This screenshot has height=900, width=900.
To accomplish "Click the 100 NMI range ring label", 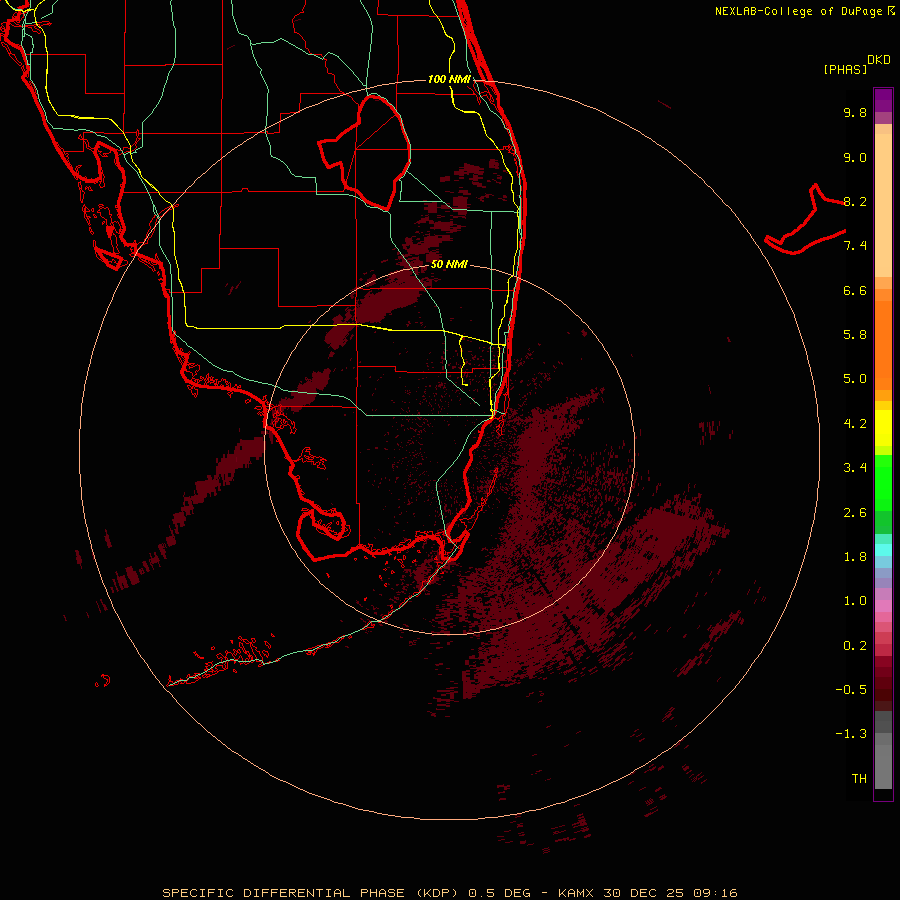I will click(x=449, y=79).
